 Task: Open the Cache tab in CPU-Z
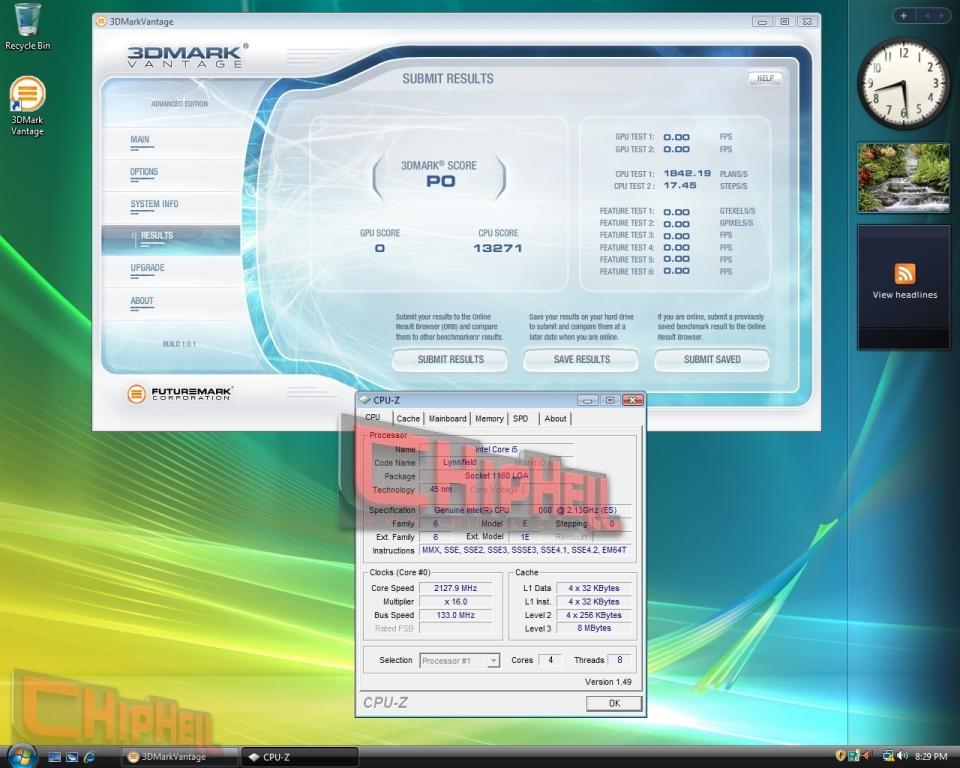[408, 418]
